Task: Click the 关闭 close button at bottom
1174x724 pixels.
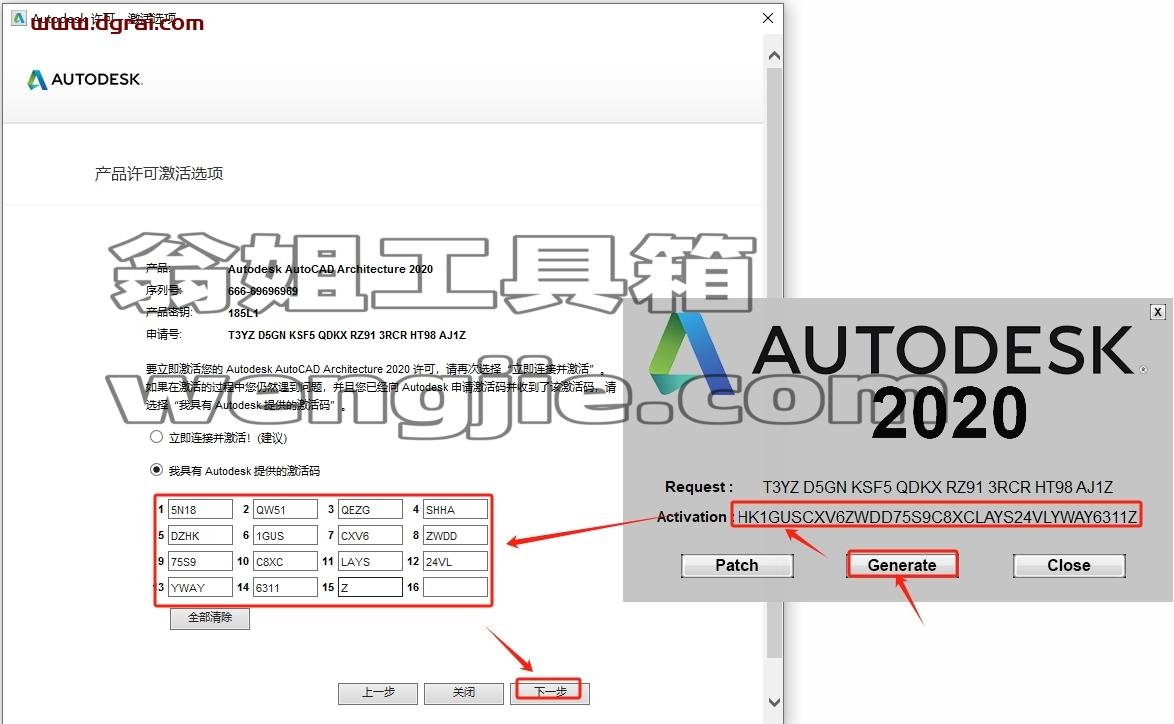Action: coord(463,693)
